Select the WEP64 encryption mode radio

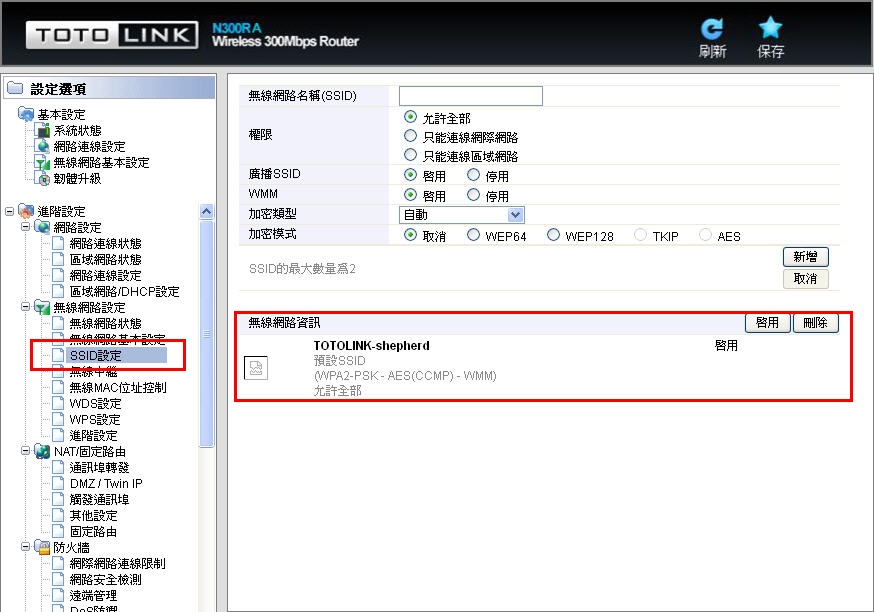(x=473, y=235)
